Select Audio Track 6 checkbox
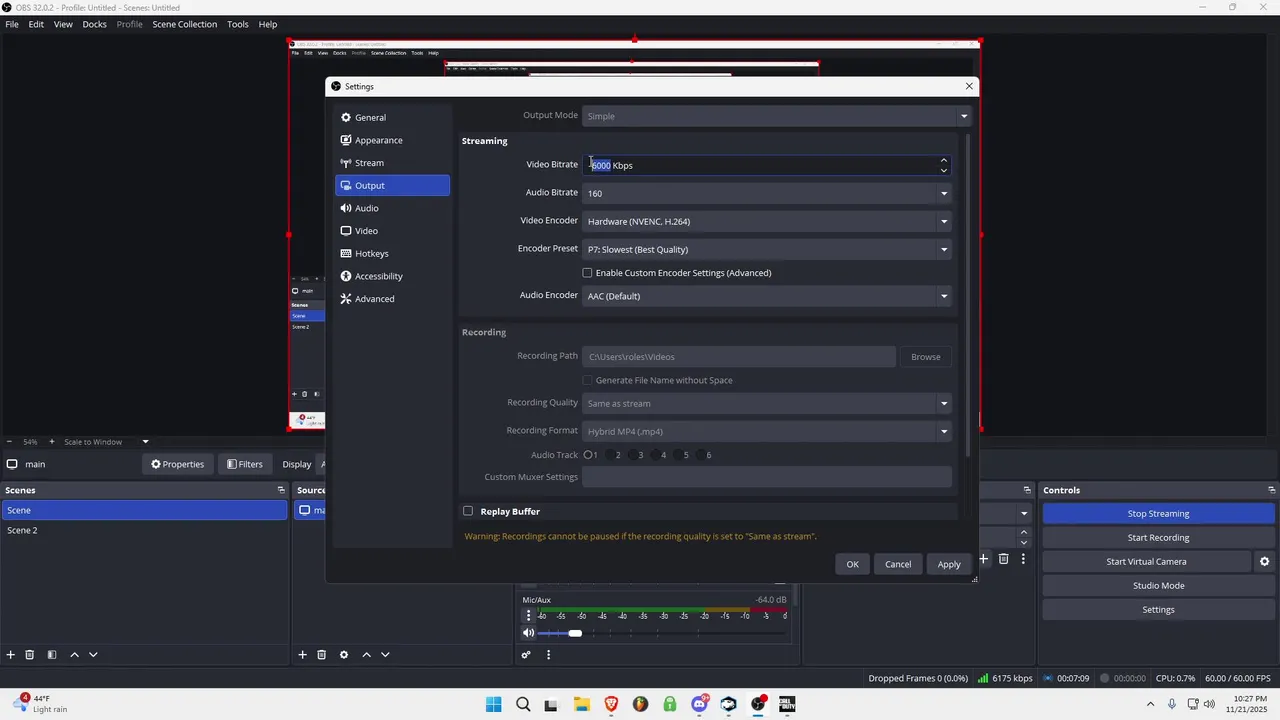The image size is (1280, 720). tap(702, 455)
